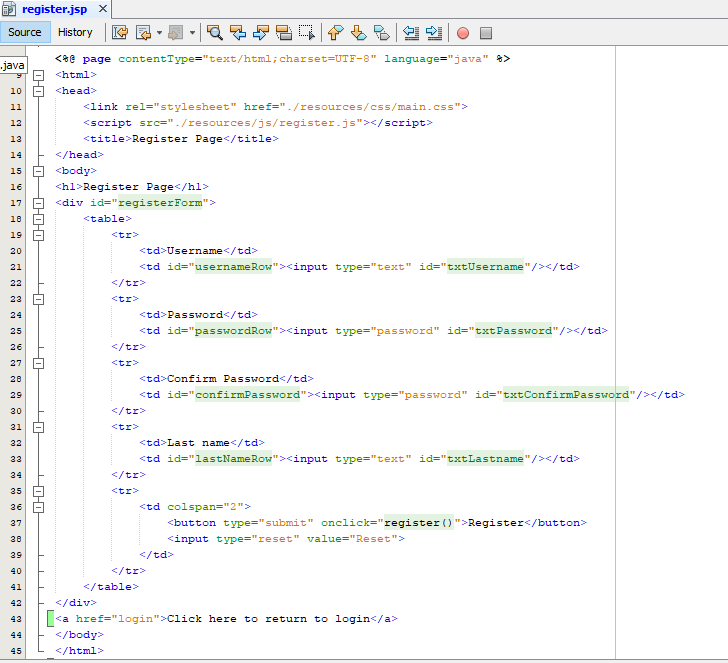Open Forward history dropdown arrow
Image resolution: width=728 pixels, height=663 pixels.
192,33
